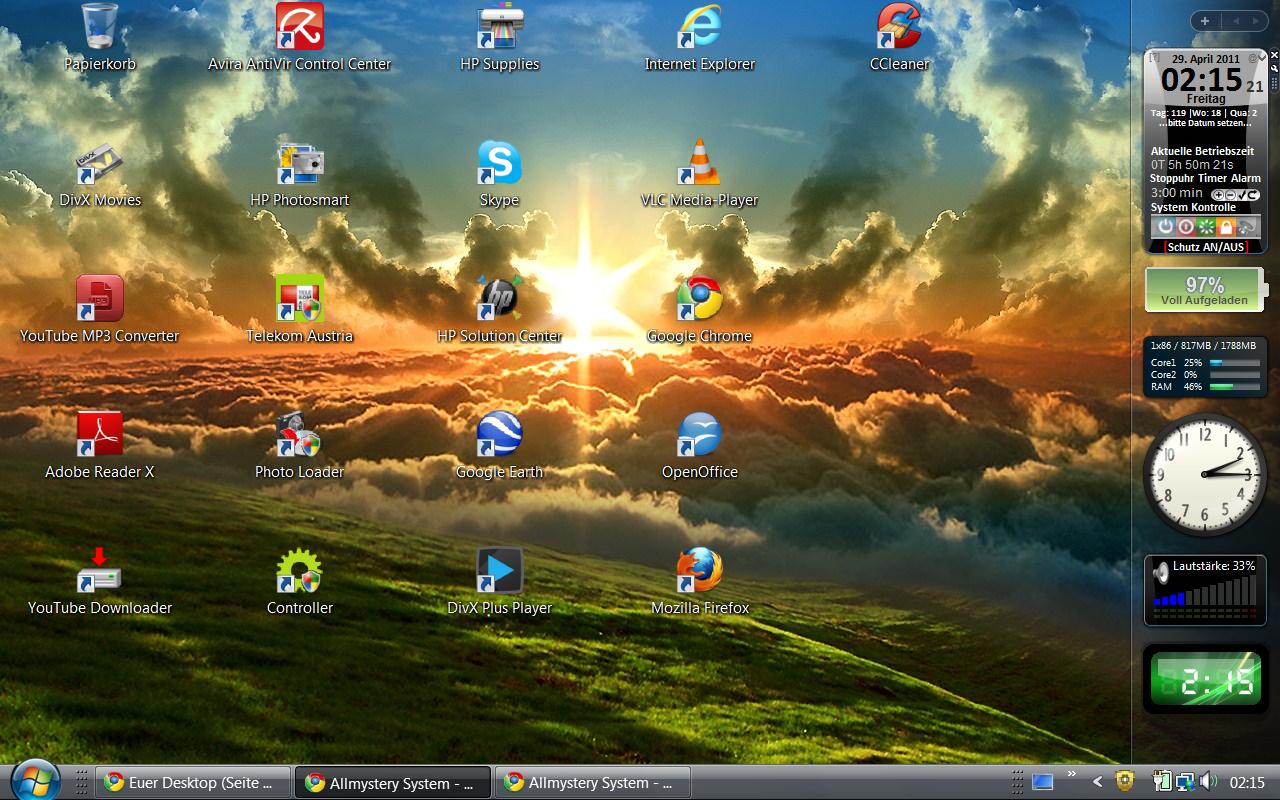Viewport: 1280px width, 800px height.
Task: Click the timer repeat arrow button
Action: pyautogui.click(x=1252, y=195)
